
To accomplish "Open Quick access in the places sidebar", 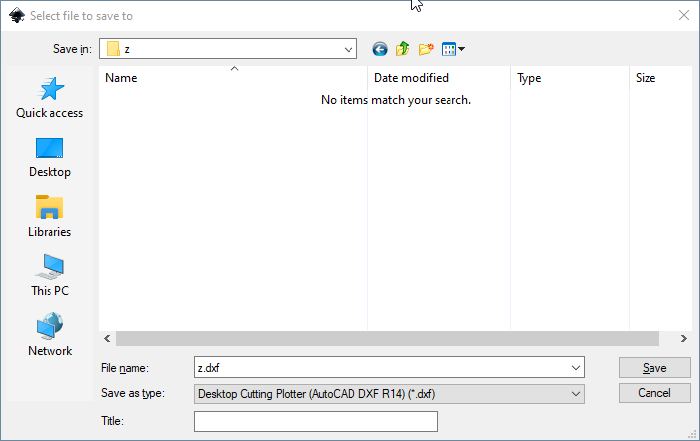I will pyautogui.click(x=50, y=97).
